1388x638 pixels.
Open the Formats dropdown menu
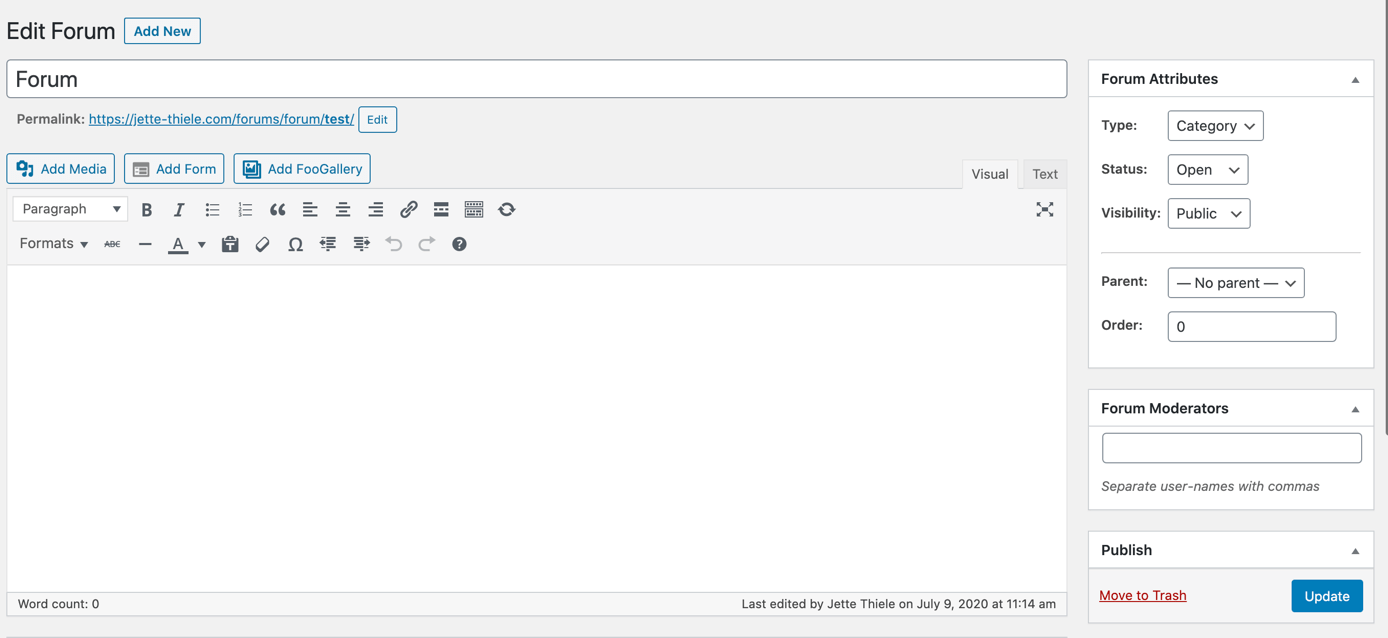click(54, 244)
